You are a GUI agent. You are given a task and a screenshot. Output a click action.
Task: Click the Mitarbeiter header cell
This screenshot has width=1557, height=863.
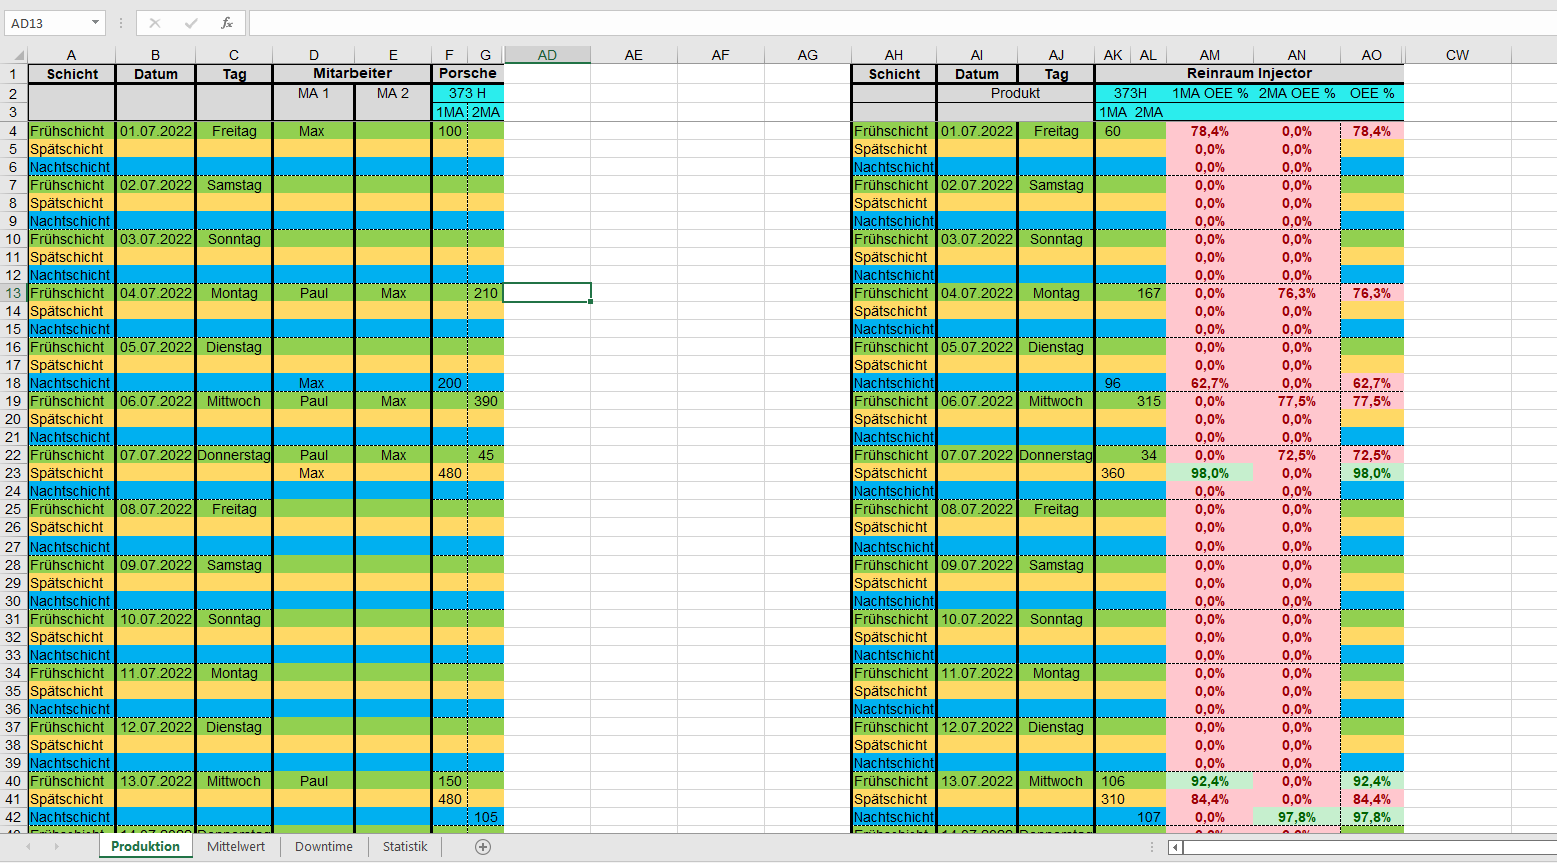point(352,74)
